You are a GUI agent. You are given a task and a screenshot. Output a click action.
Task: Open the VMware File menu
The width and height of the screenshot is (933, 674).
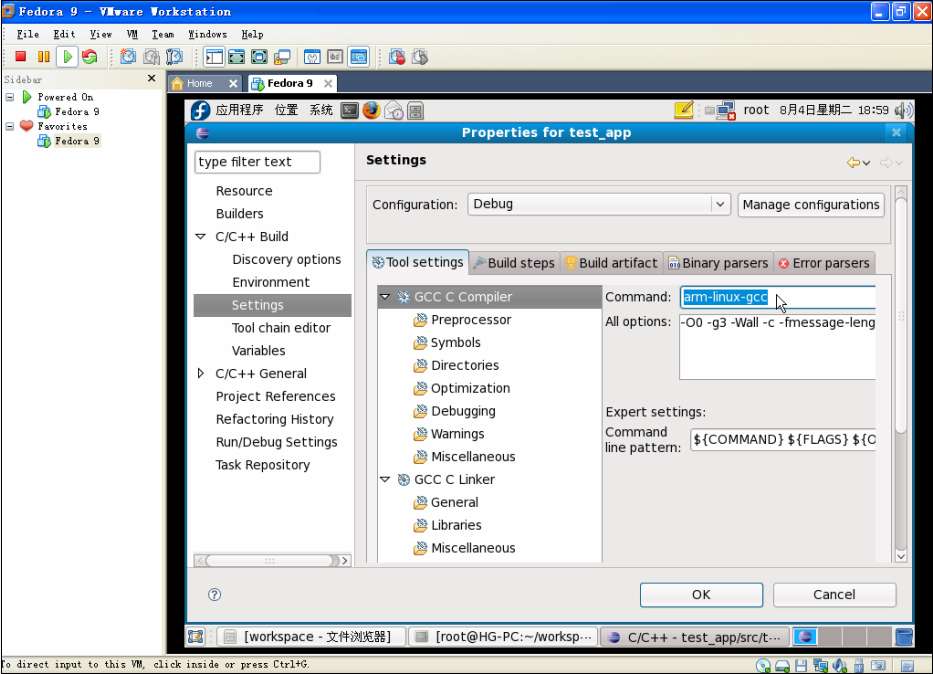pos(28,34)
